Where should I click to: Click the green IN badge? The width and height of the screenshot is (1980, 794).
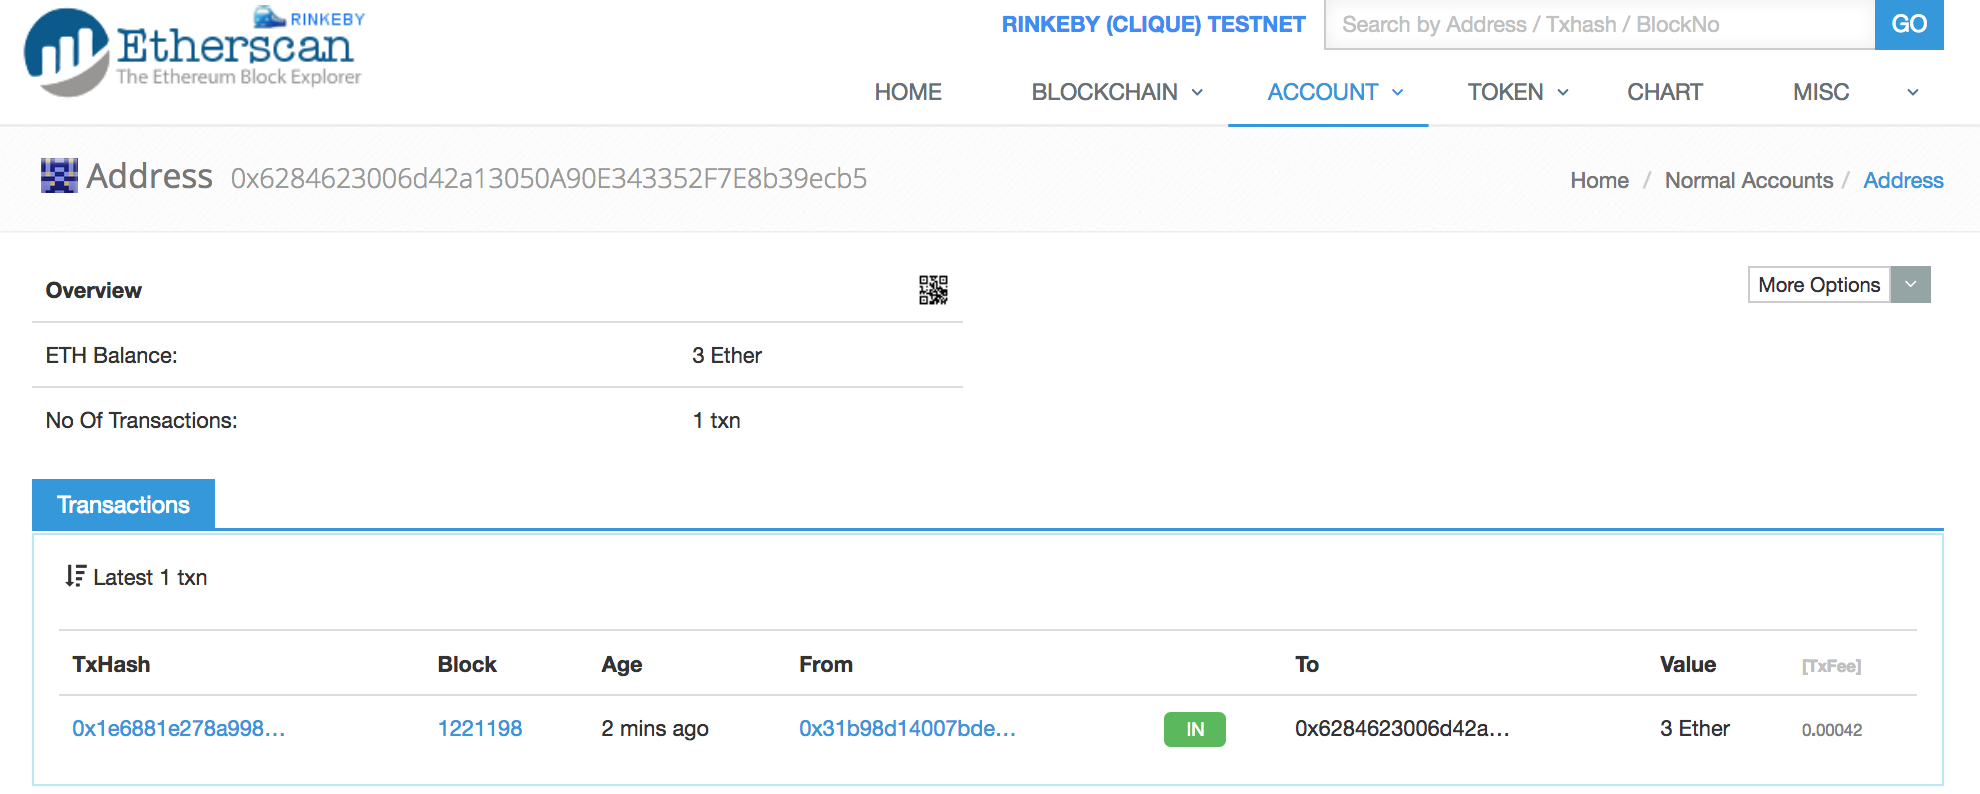(1195, 729)
